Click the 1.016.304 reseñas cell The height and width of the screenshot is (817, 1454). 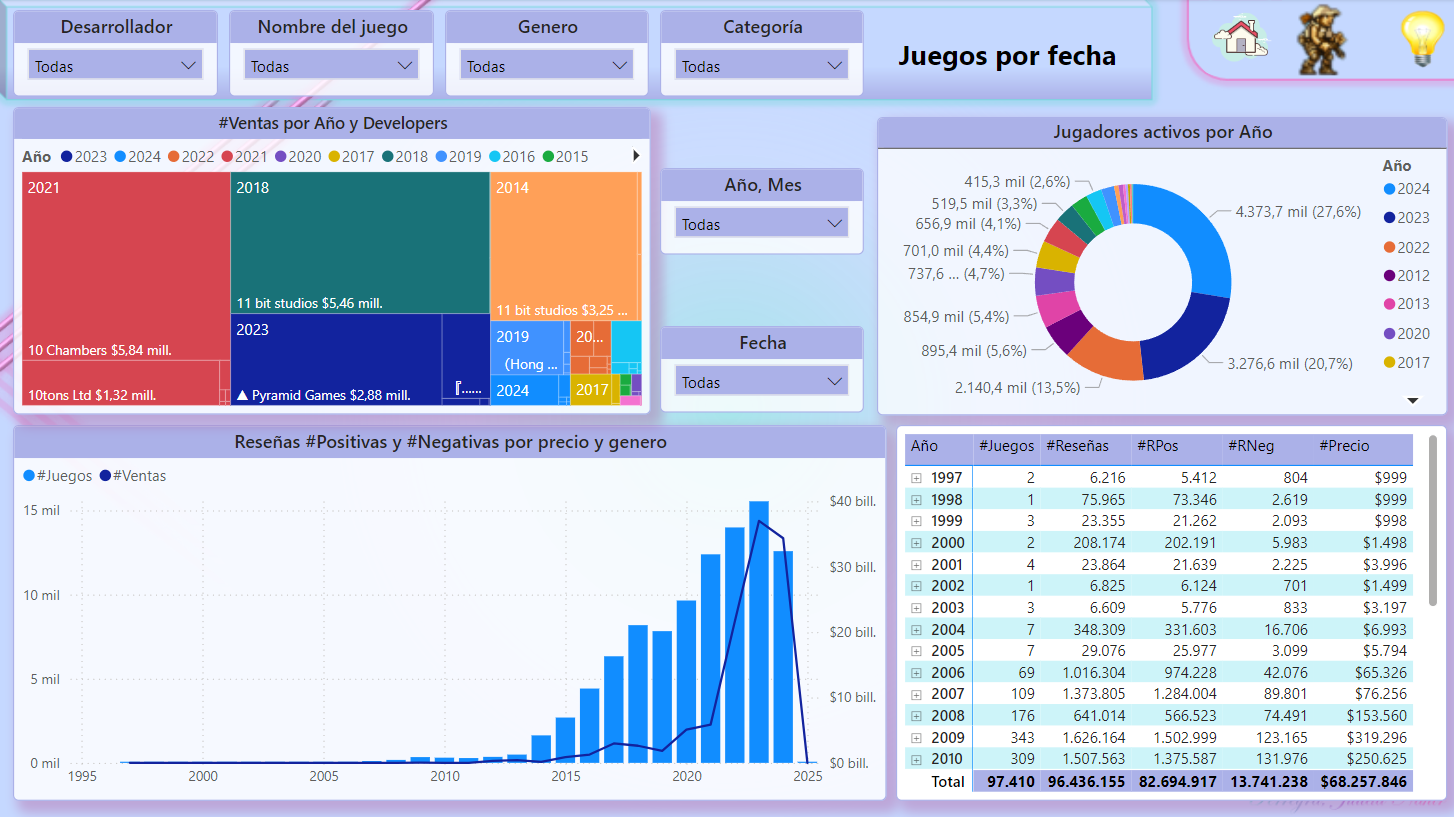(x=1087, y=673)
